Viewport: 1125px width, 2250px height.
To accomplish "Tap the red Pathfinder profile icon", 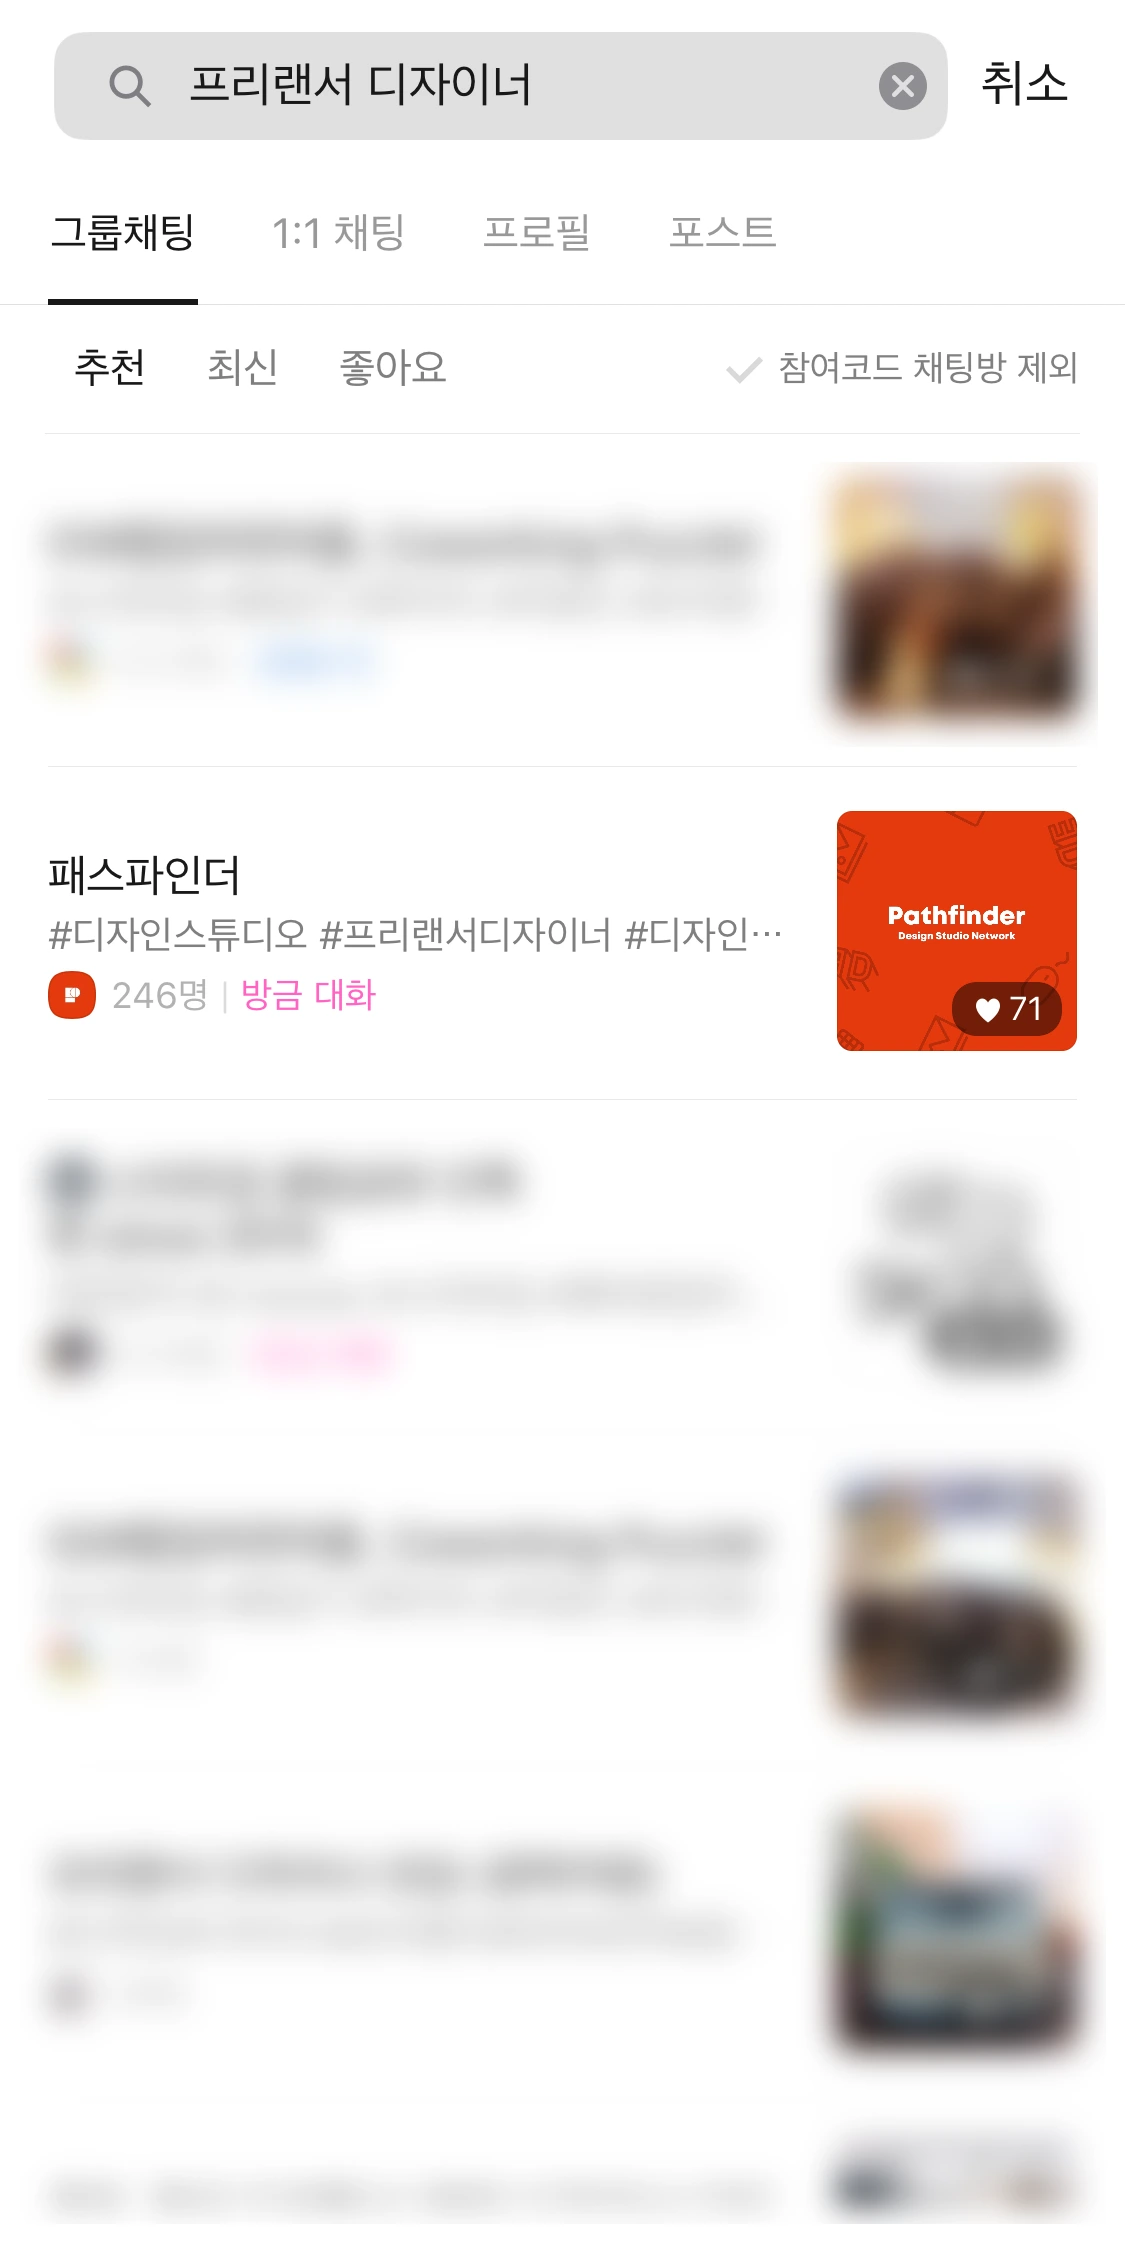I will [x=72, y=995].
